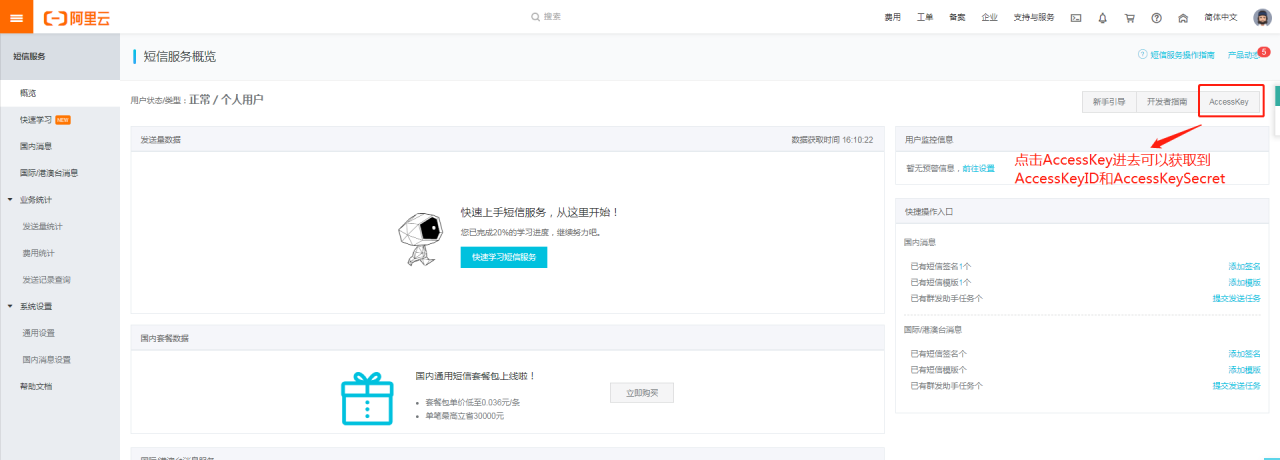Click 添加签名 under 国际/港澳台消息

coord(1244,354)
